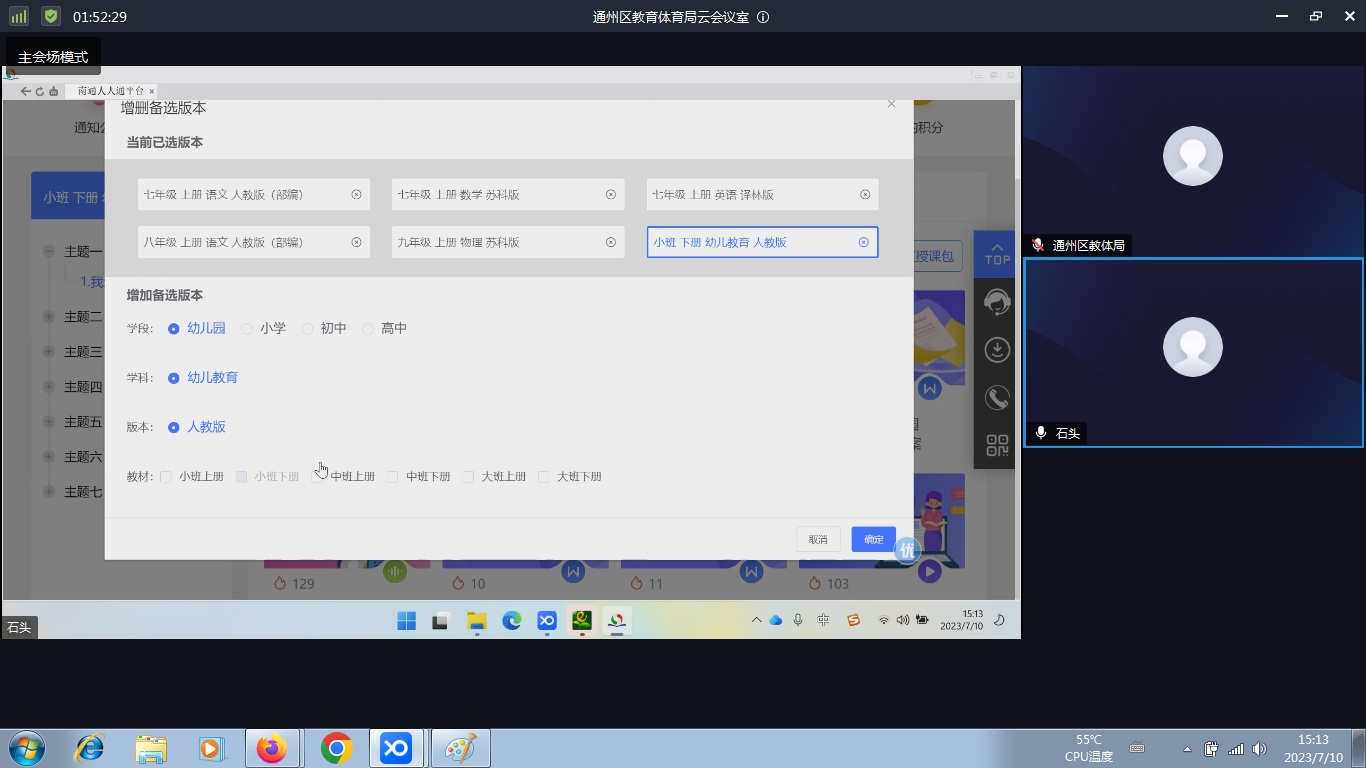This screenshot has height=768, width=1366.
Task: Click the TOP back-to-top button
Action: coord(997,254)
